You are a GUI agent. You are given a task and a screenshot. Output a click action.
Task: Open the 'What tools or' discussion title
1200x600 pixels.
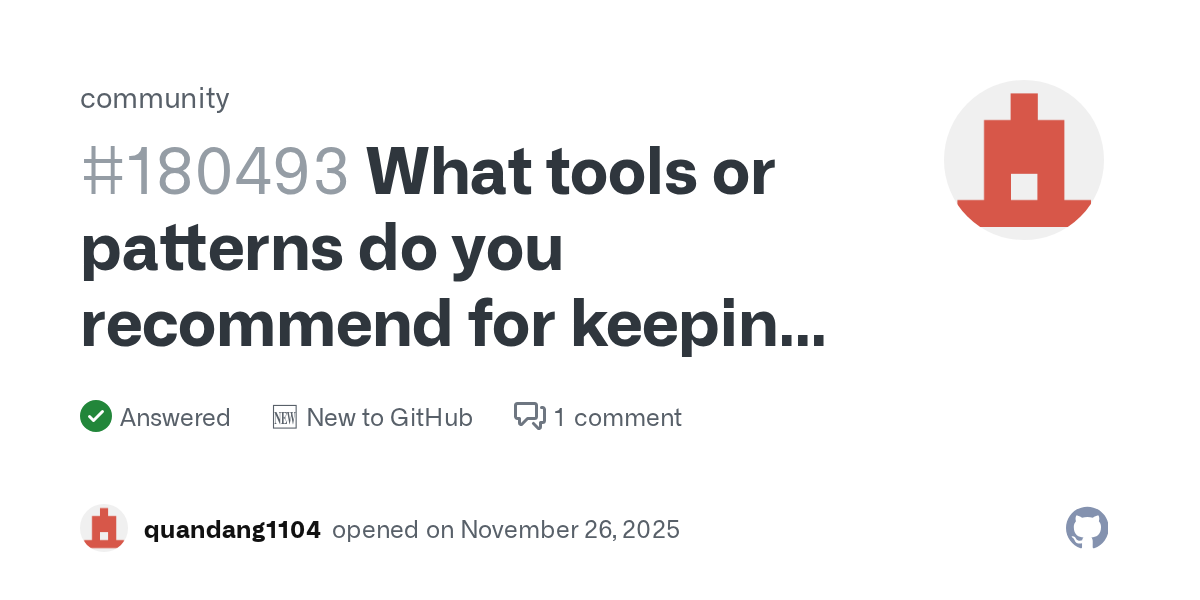click(570, 172)
